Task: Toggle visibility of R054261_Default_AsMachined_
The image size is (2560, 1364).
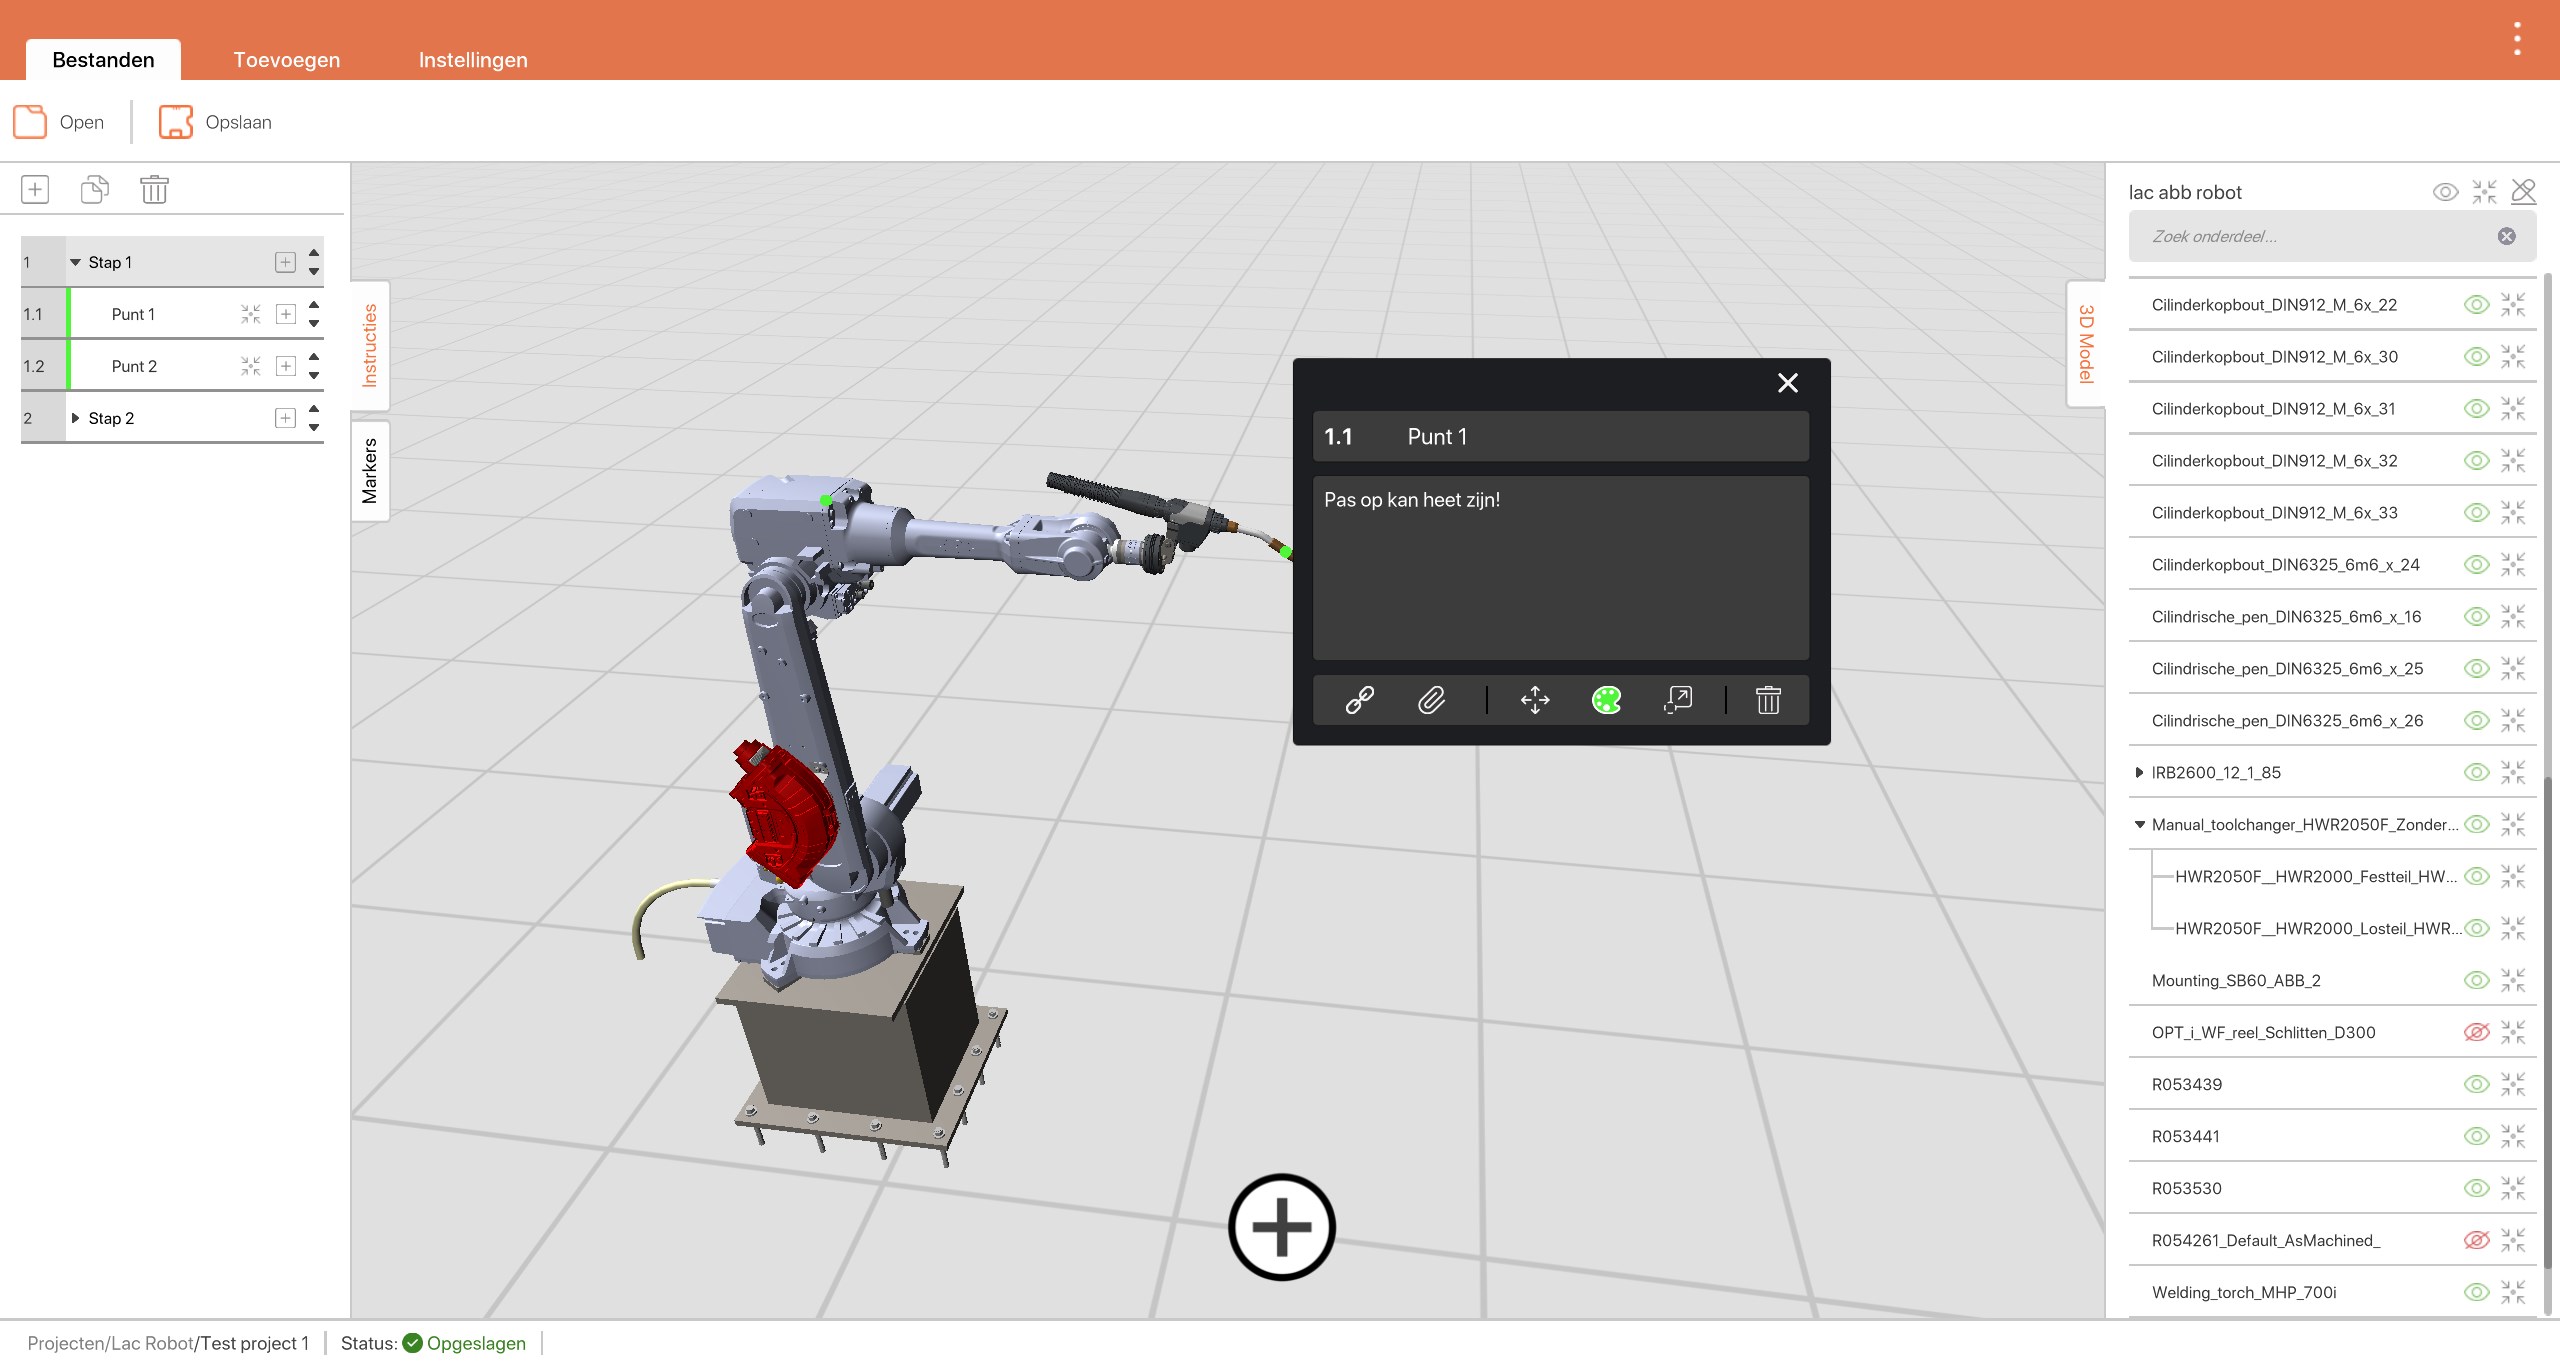Action: [x=2476, y=1240]
